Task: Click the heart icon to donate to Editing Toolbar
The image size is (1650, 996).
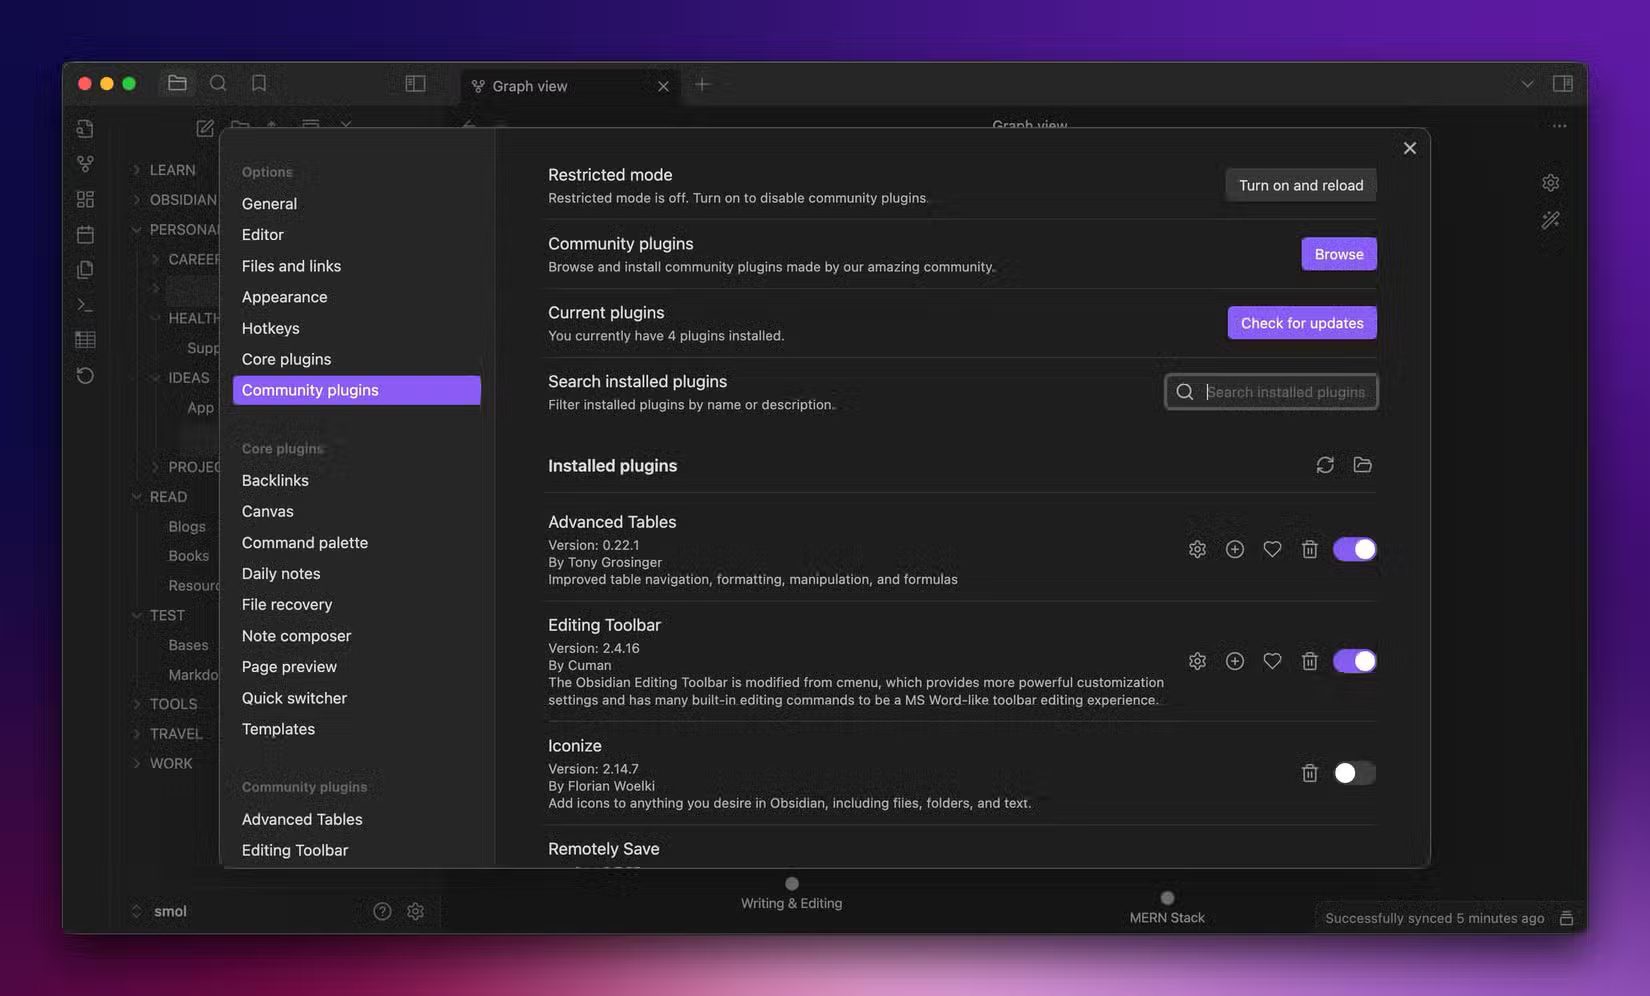Action: coord(1272,660)
